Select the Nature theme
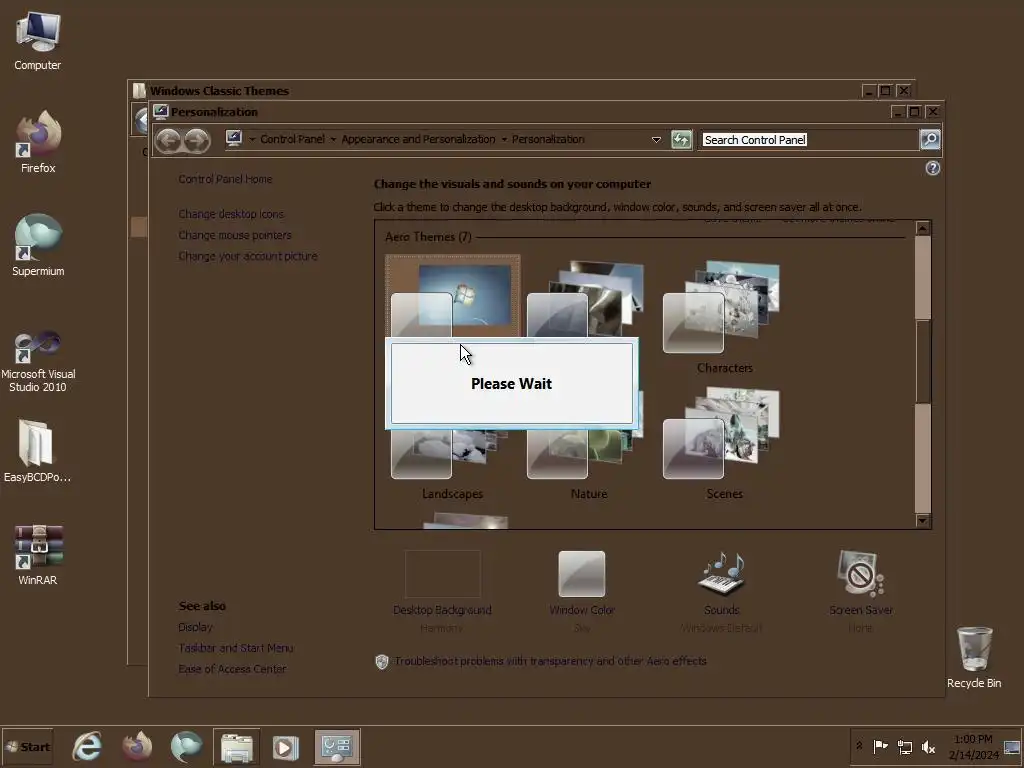This screenshot has height=768, width=1024. [588, 464]
